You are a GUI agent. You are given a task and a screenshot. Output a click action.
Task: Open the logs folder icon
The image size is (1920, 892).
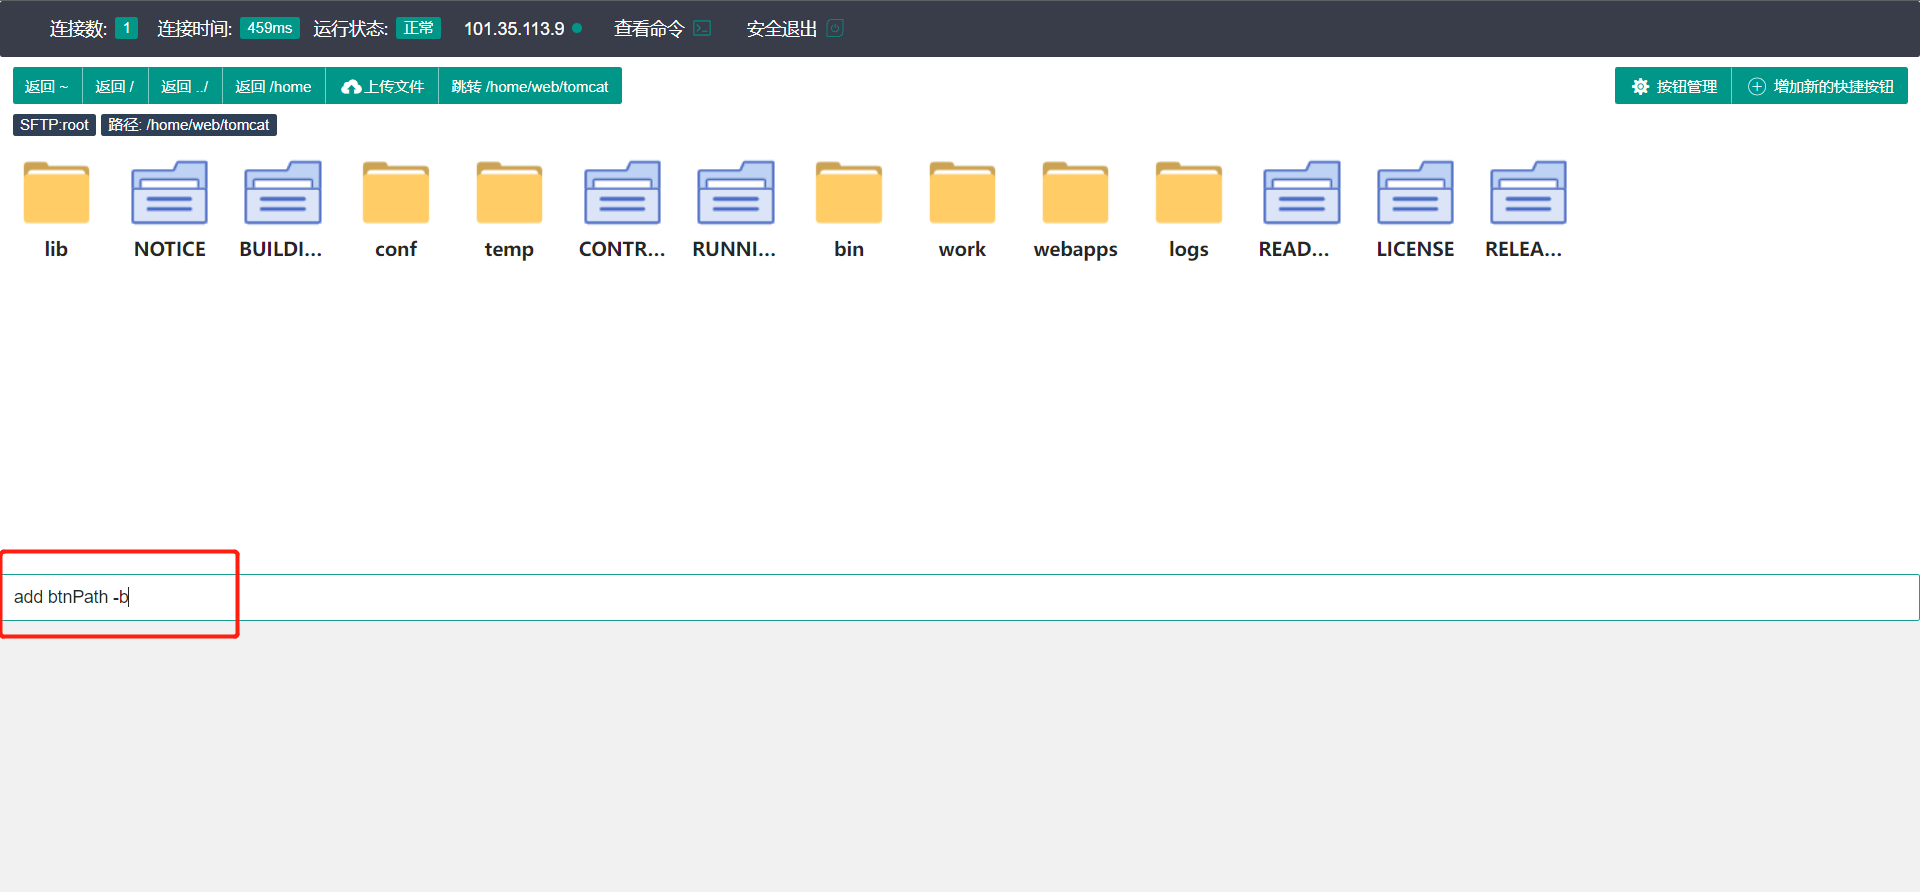tap(1189, 192)
